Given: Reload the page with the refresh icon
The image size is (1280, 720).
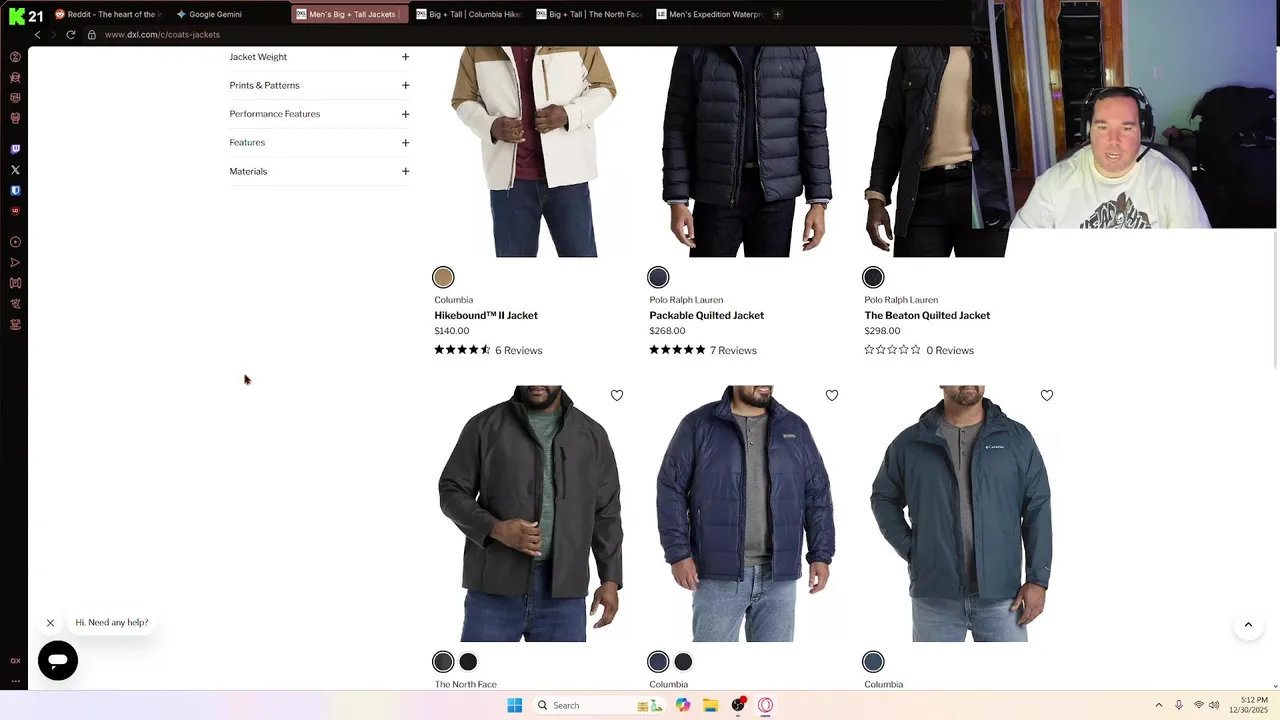Looking at the screenshot, I should pos(71,35).
